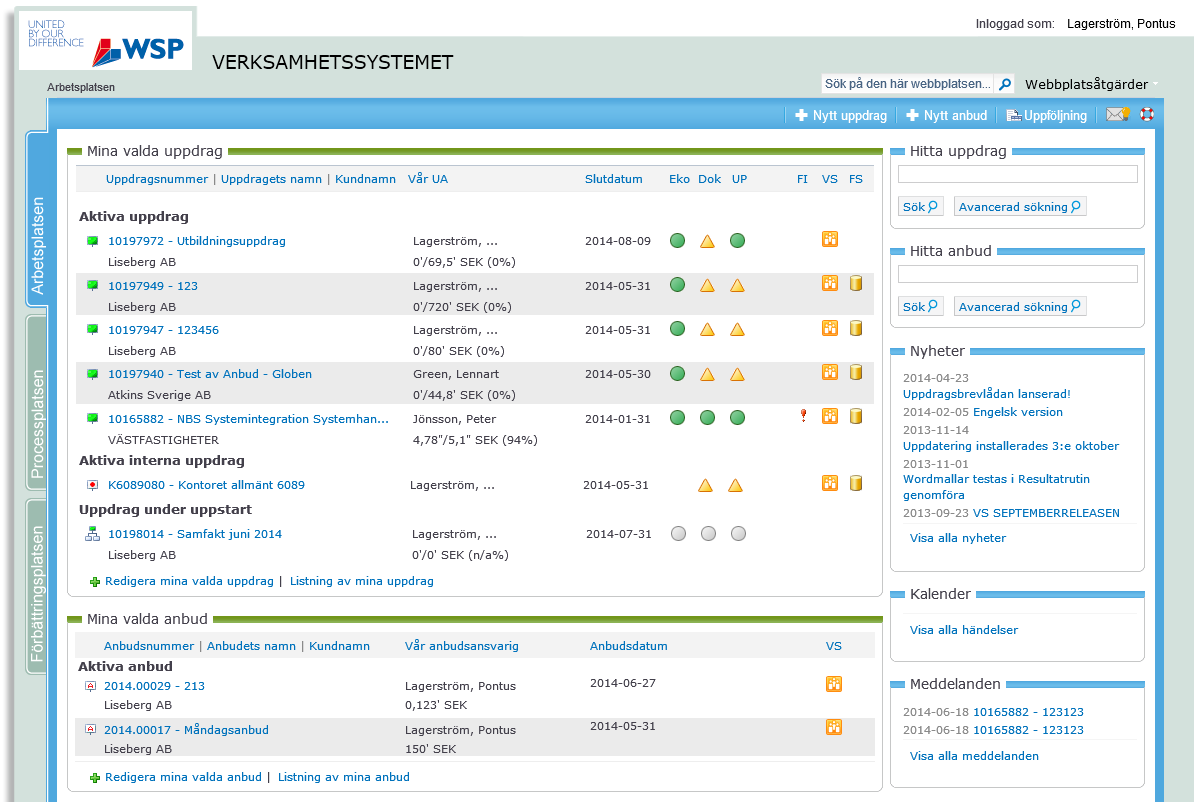Sort by Slutdatum column header
The width and height of the screenshot is (1202, 802).
(614, 179)
